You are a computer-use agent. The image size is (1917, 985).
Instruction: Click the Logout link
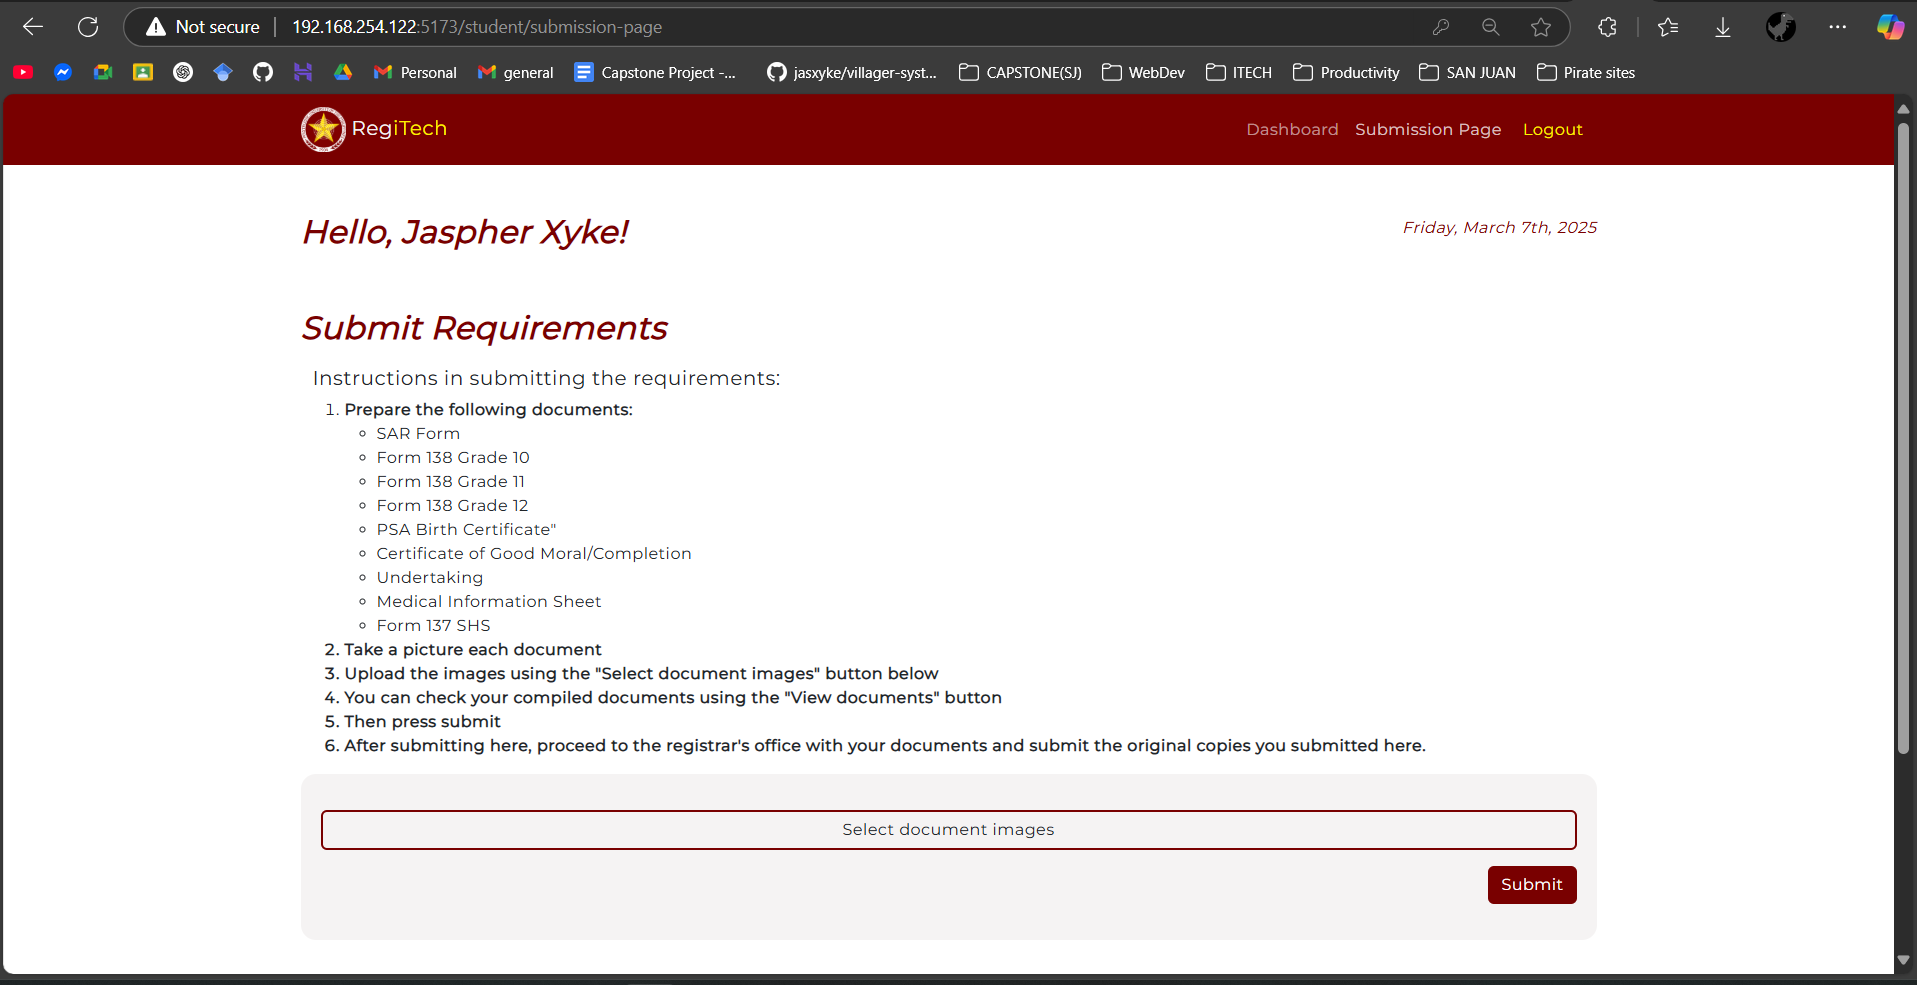[x=1552, y=129]
